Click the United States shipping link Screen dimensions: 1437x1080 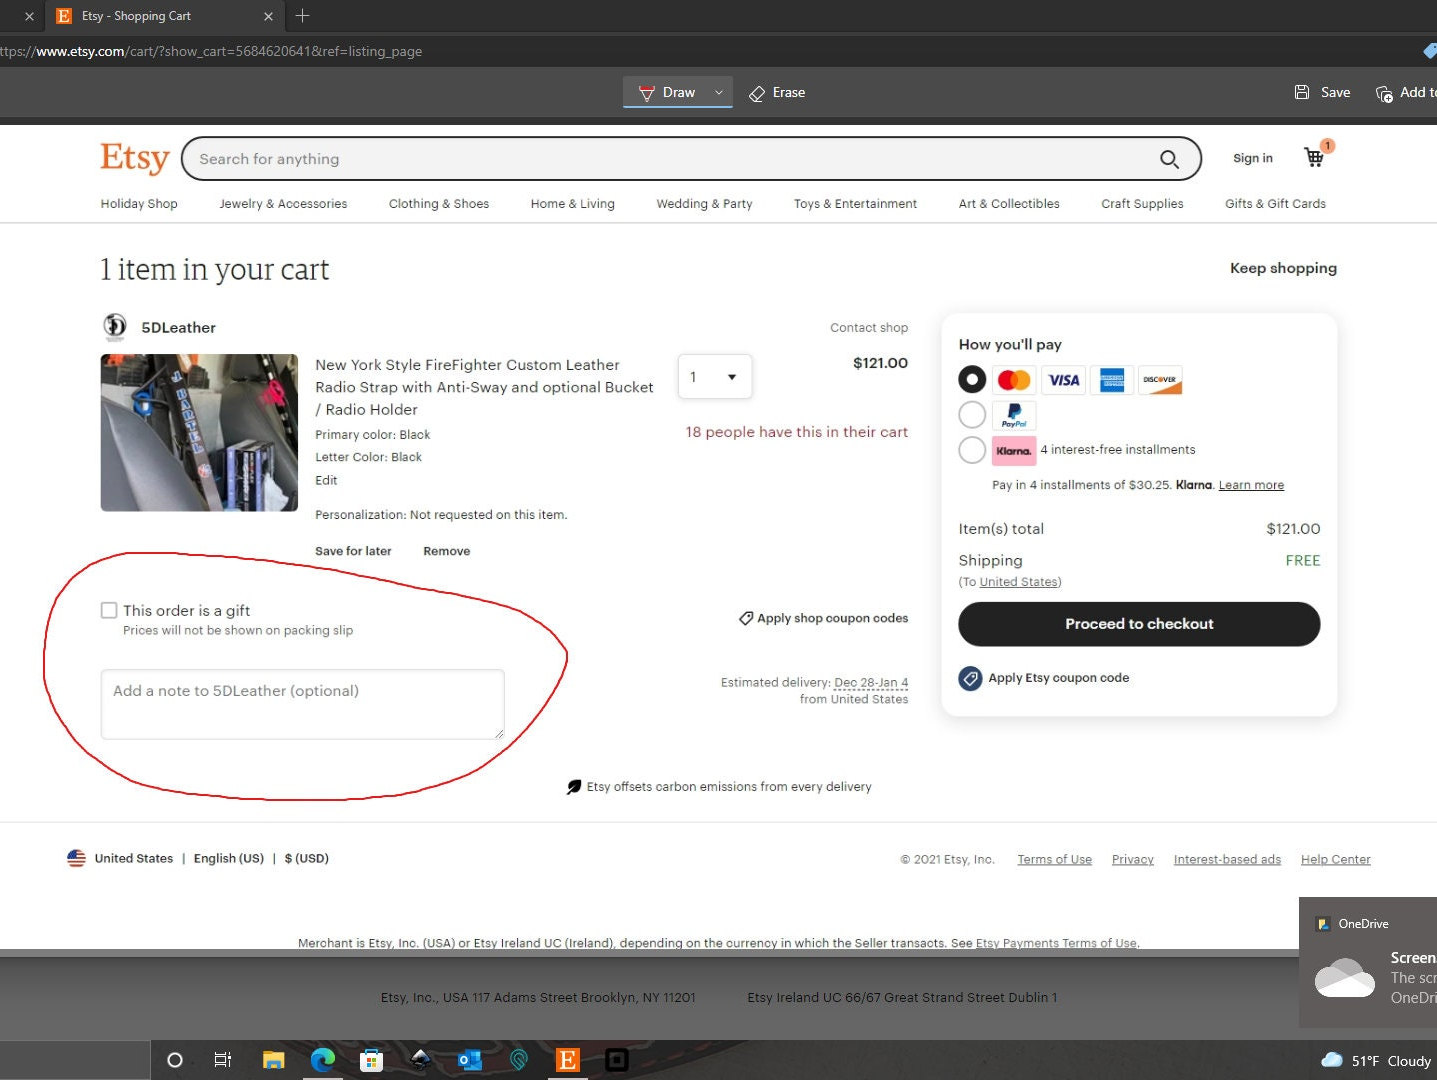(1018, 582)
